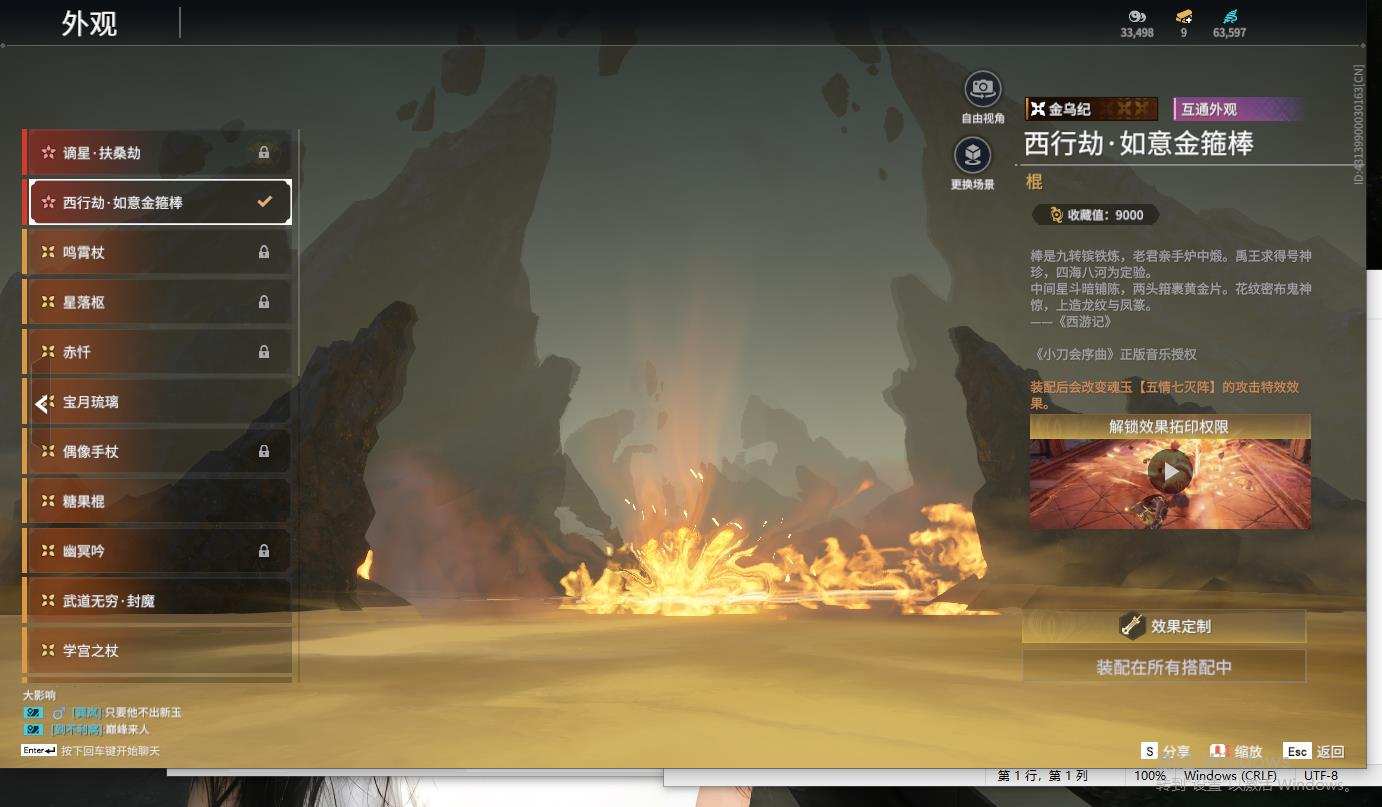Click the chat message 只要他不出新玉

point(143,713)
